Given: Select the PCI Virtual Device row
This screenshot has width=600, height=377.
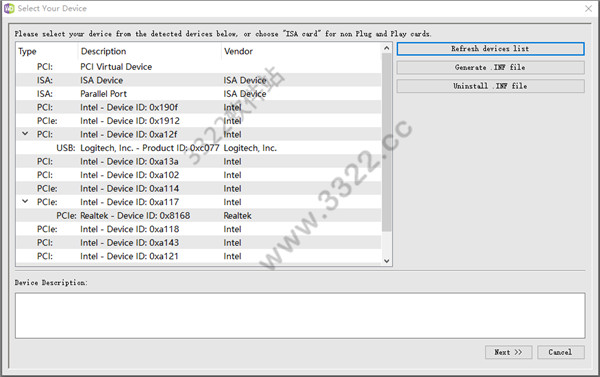Looking at the screenshot, I should tap(199, 67).
